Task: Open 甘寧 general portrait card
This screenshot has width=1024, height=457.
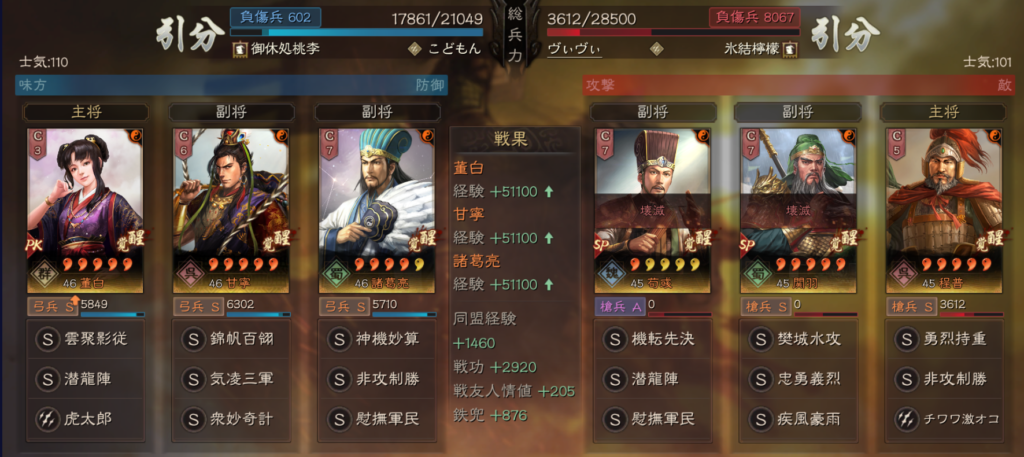Action: [x=231, y=210]
